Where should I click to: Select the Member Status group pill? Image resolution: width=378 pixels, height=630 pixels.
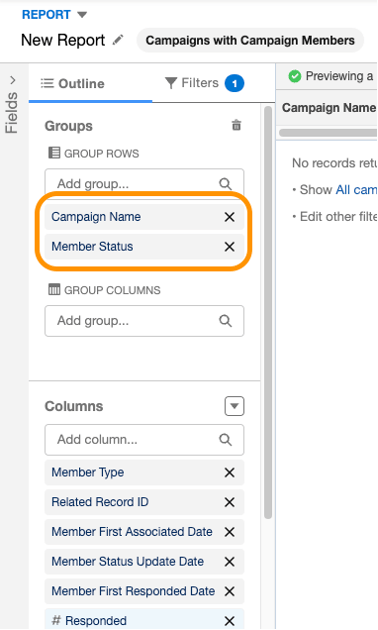[144, 246]
